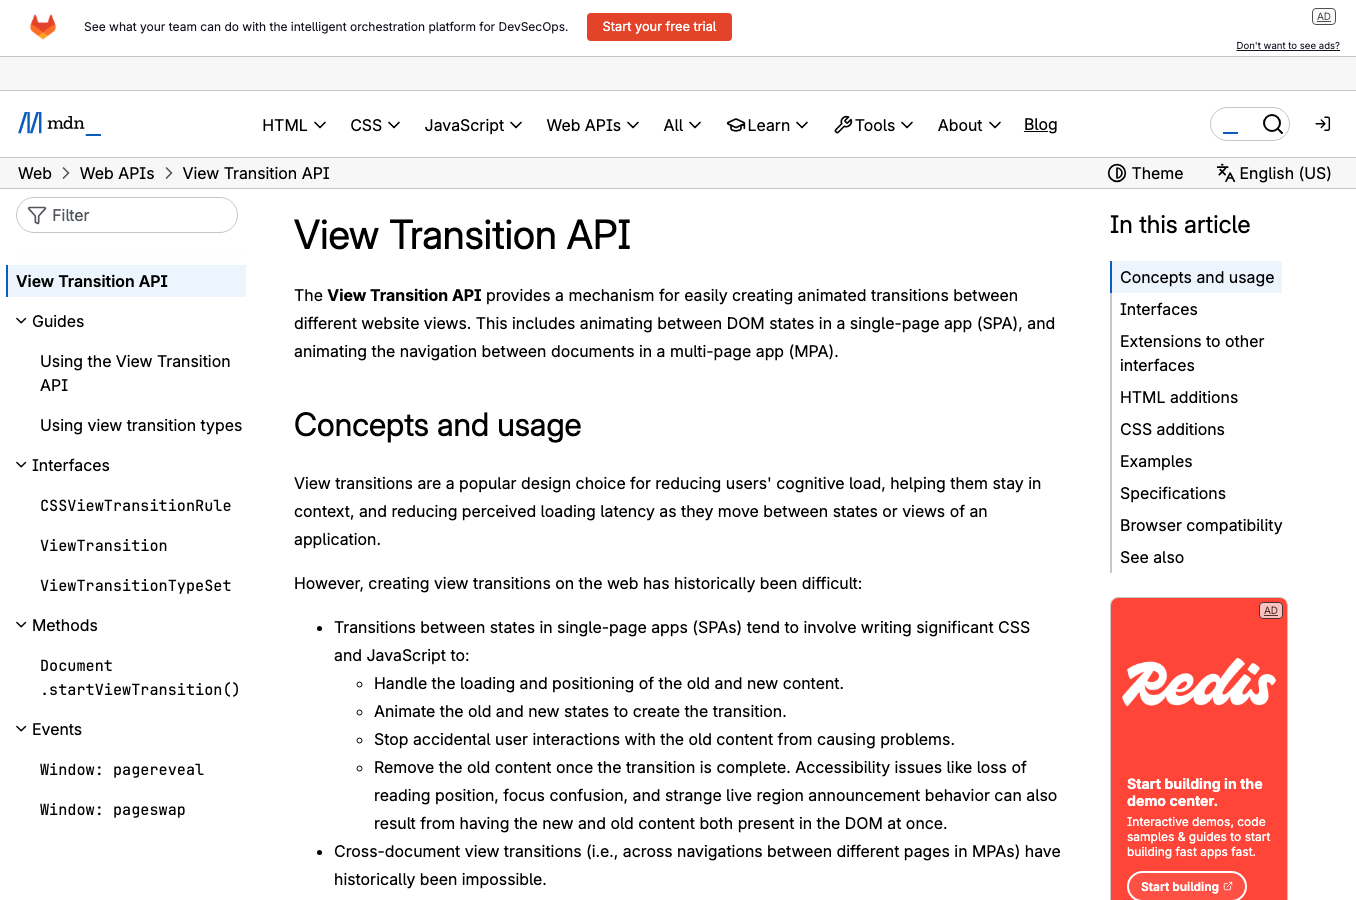Click the GitLab fox logo in the banner
The height and width of the screenshot is (900, 1356).
point(42,27)
